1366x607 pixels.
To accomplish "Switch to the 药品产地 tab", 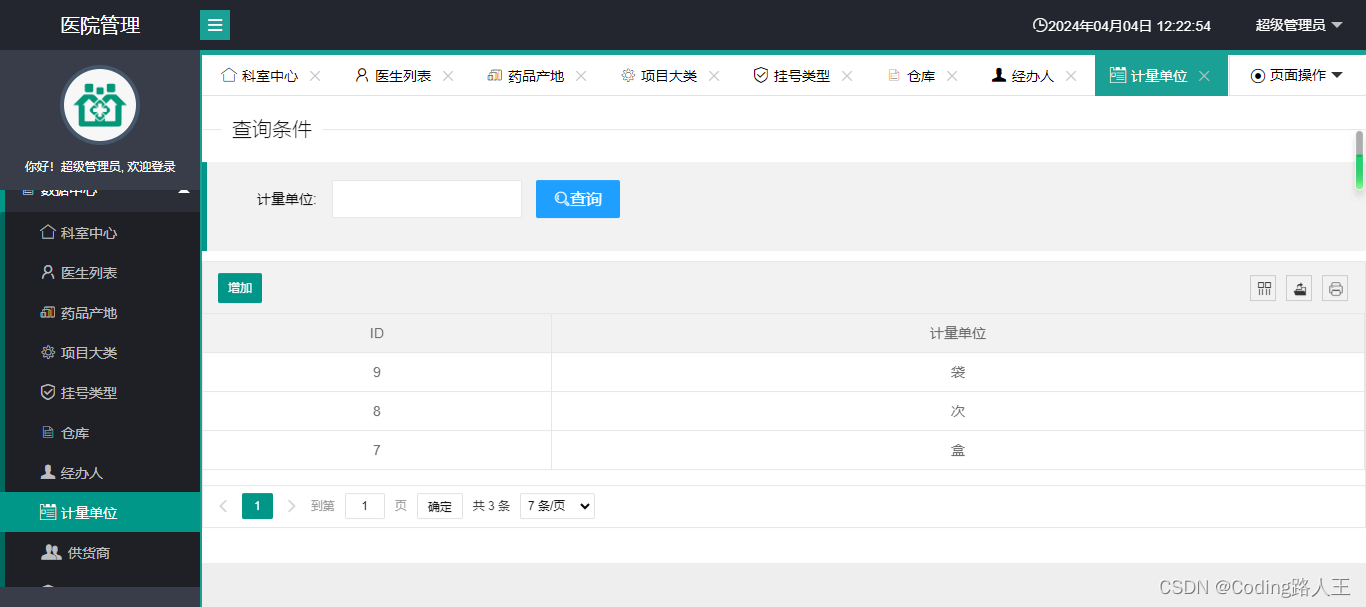I will [x=526, y=75].
